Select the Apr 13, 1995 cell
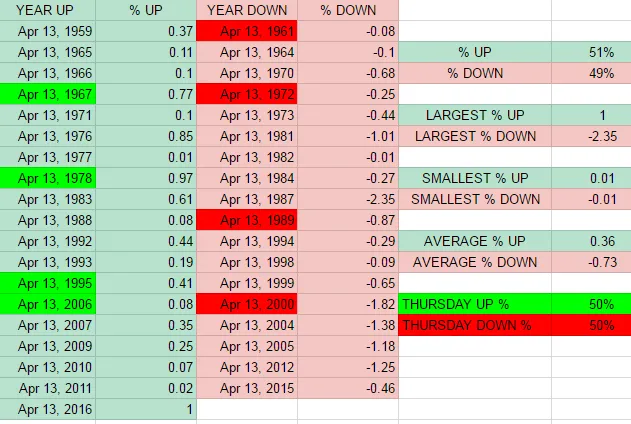The width and height of the screenshot is (631, 424). click(47, 283)
